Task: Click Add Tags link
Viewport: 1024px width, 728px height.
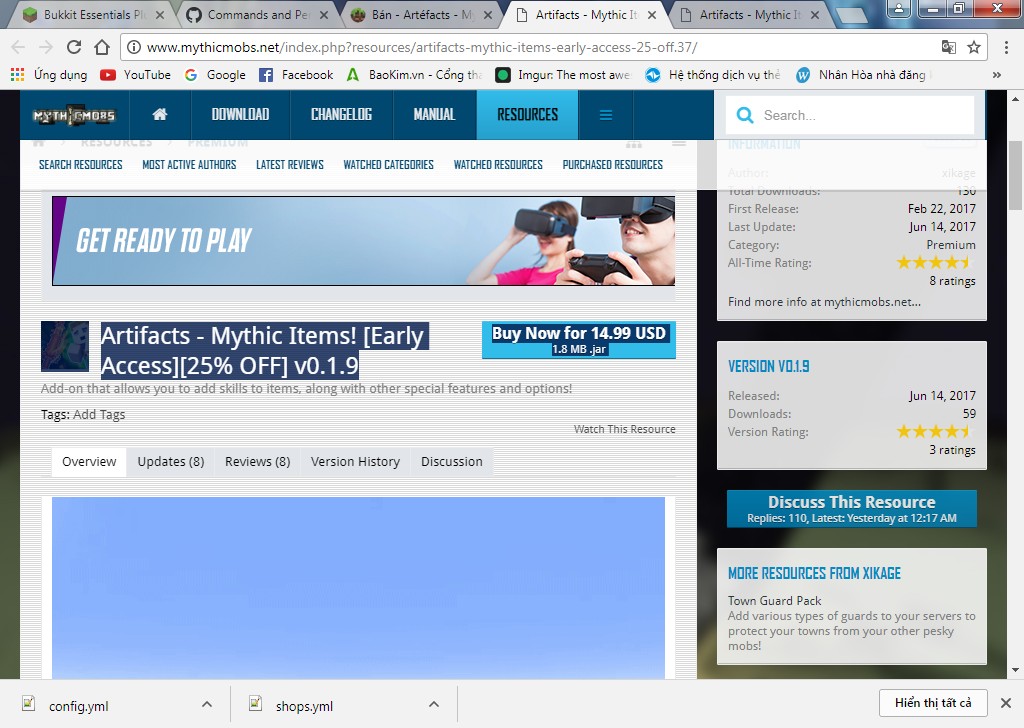Action: point(99,415)
